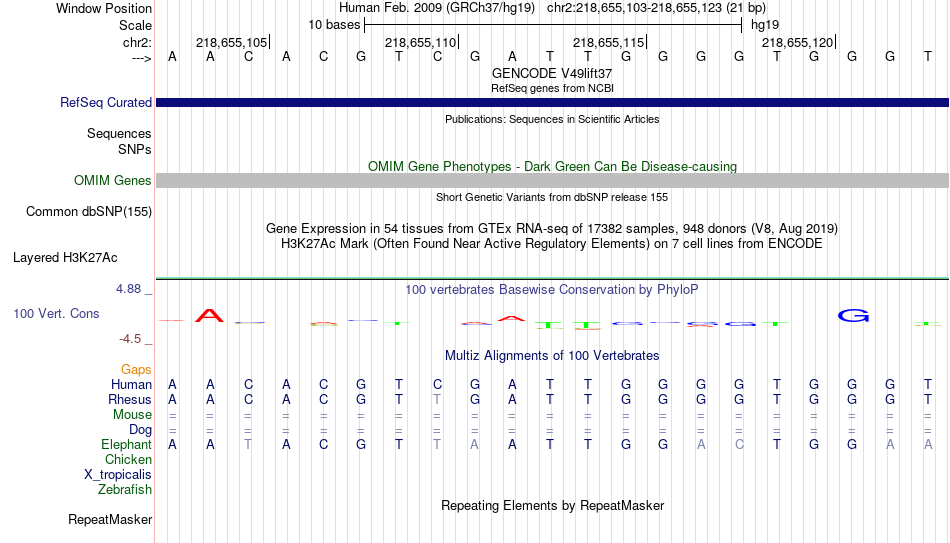Click the dark blue RefSeq Curated gene bar
Image resolution: width=950 pixels, height=543 pixels.
(552, 102)
